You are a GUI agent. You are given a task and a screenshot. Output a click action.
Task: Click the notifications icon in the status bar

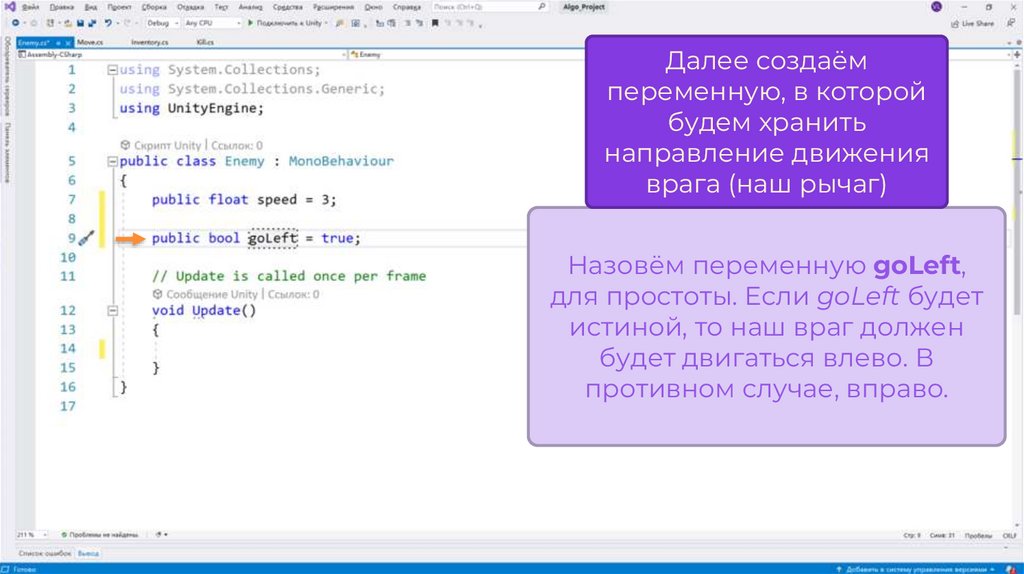[x=1010, y=569]
